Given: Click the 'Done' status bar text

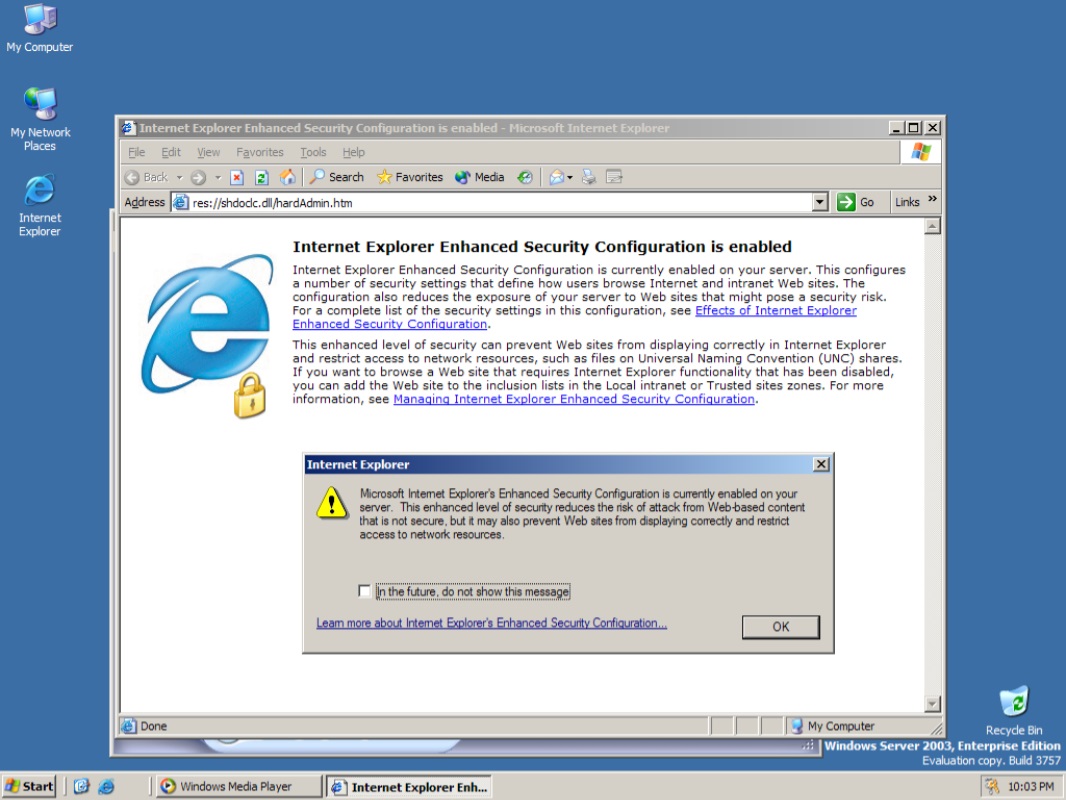Looking at the screenshot, I should coord(154,726).
